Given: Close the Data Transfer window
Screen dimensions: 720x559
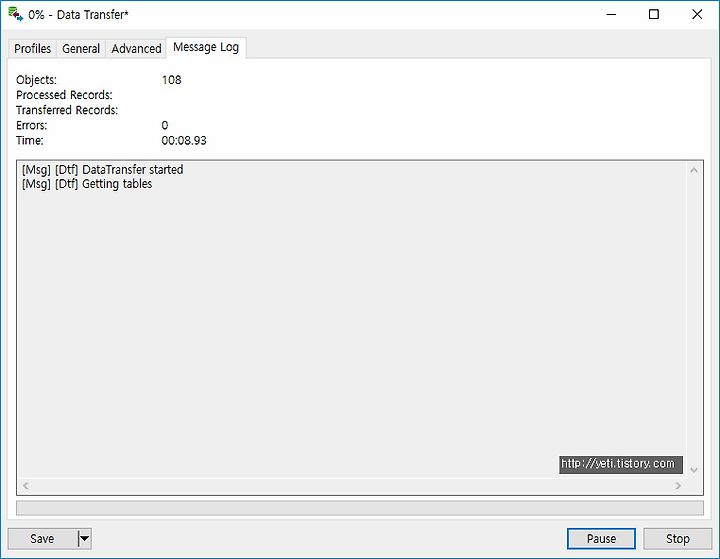Looking at the screenshot, I should pos(697,14).
